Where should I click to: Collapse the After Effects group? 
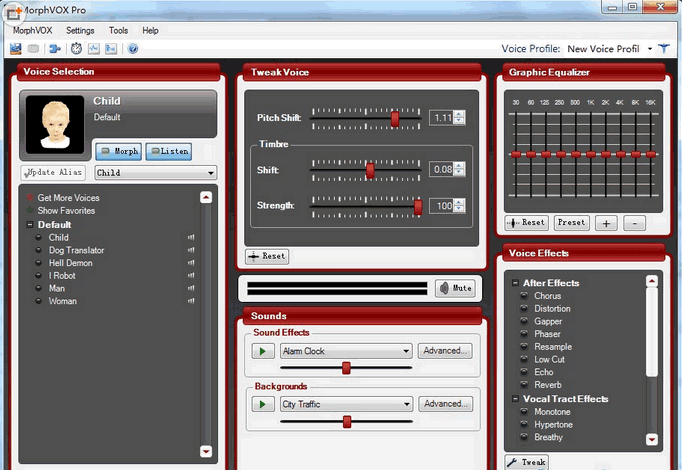(x=515, y=283)
